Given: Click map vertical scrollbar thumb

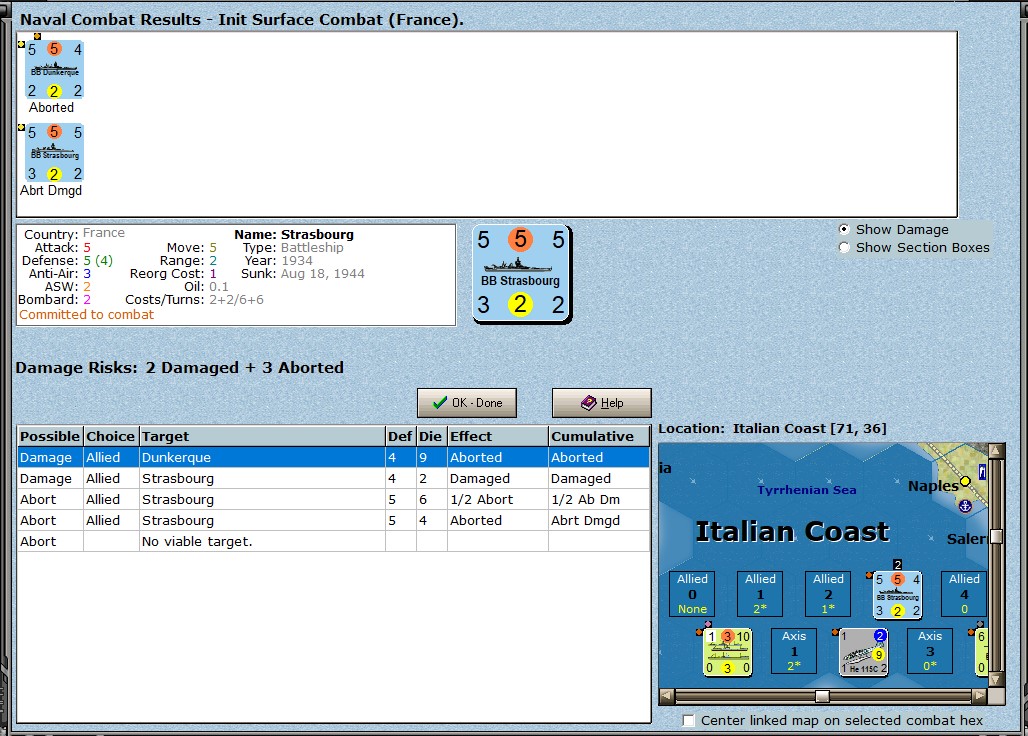Looking at the screenshot, I should click(997, 537).
